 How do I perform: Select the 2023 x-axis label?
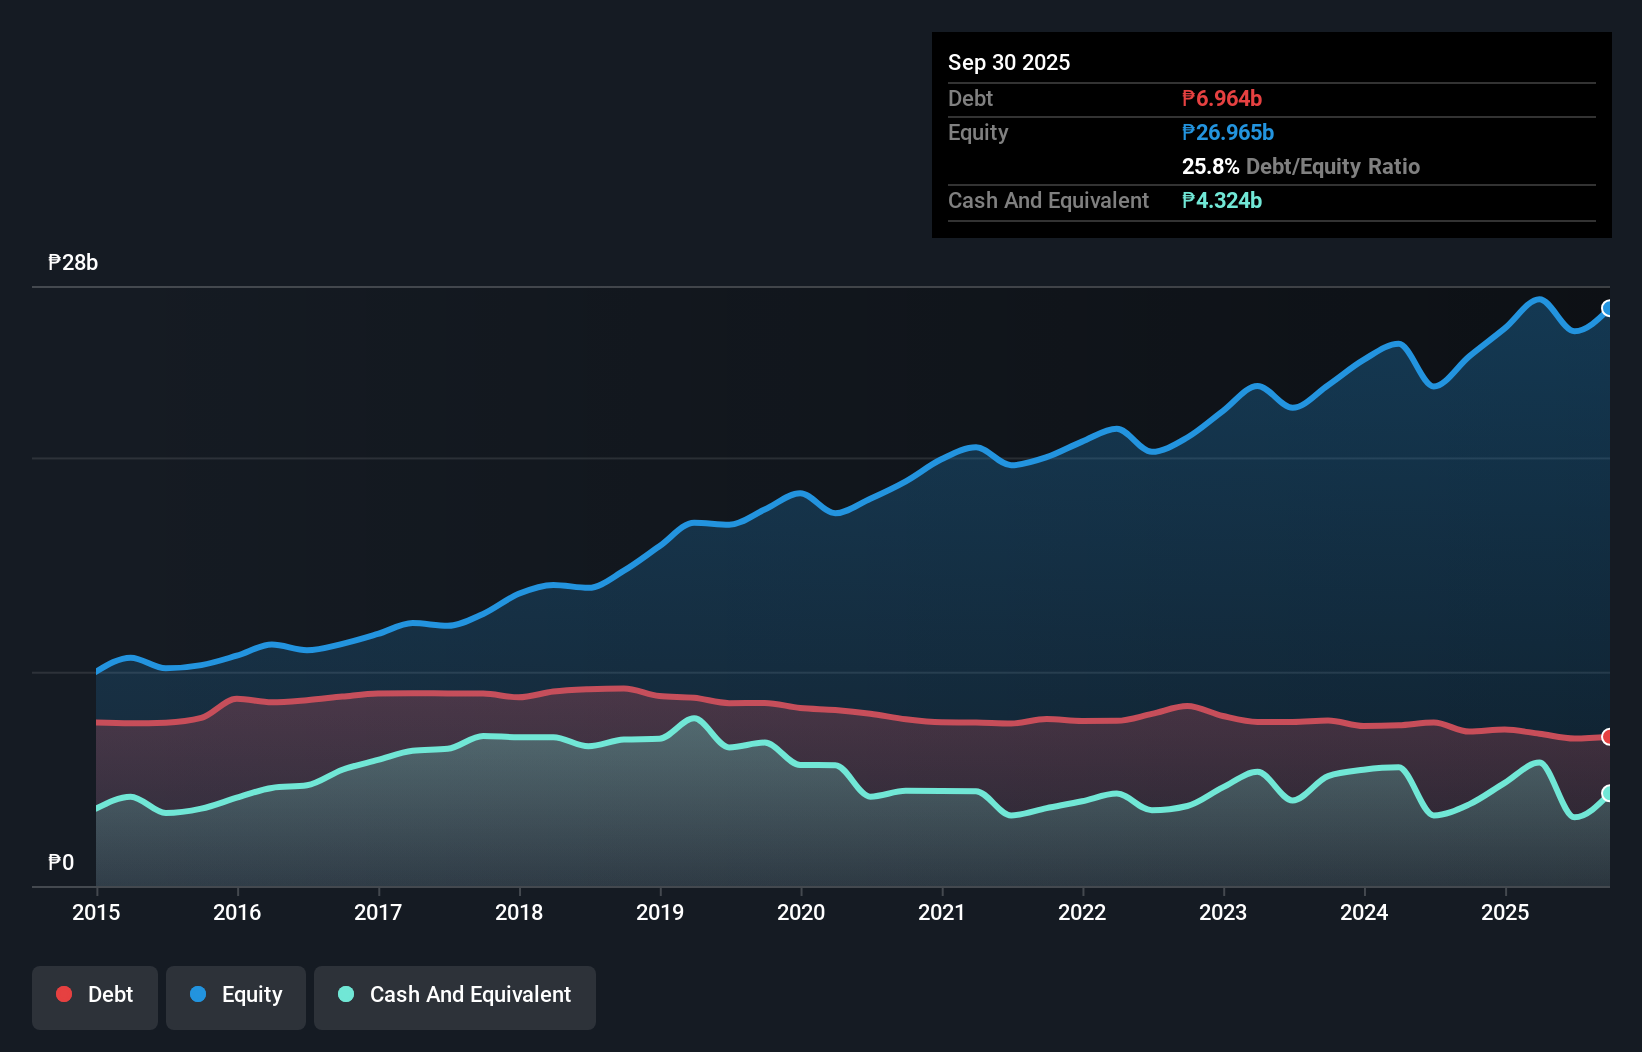point(1223,912)
